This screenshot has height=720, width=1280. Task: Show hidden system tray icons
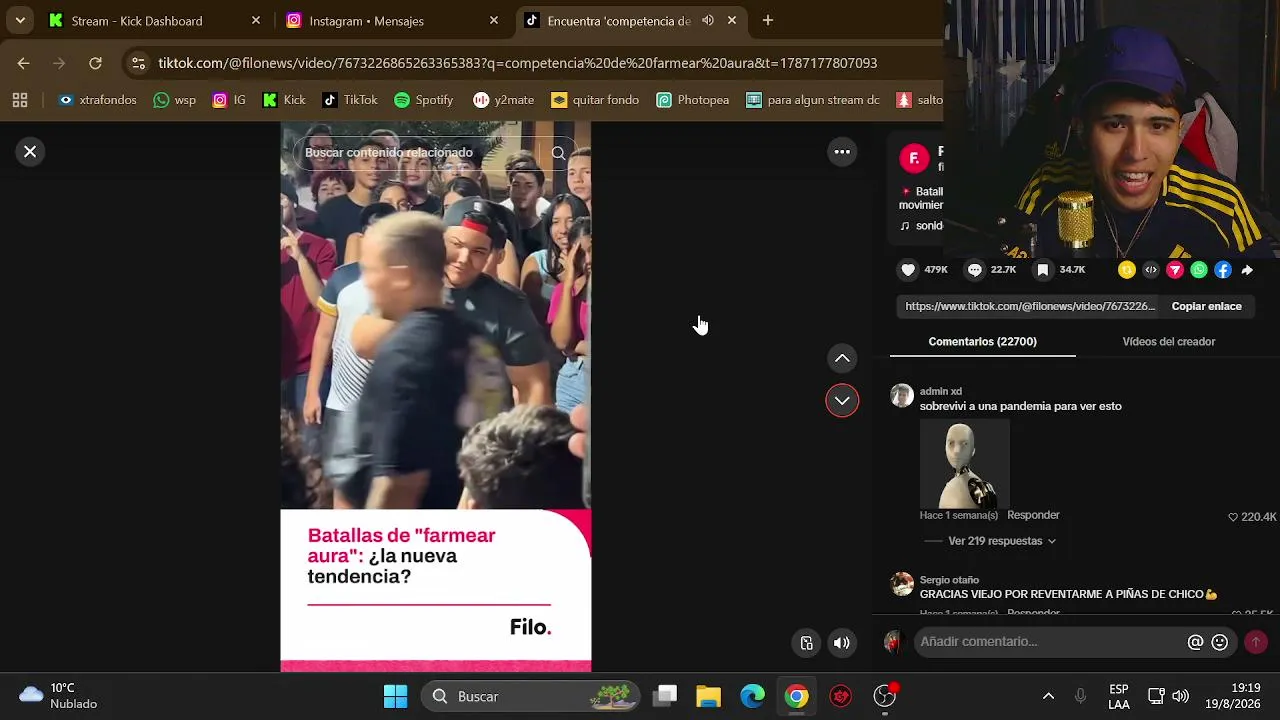(x=1048, y=696)
